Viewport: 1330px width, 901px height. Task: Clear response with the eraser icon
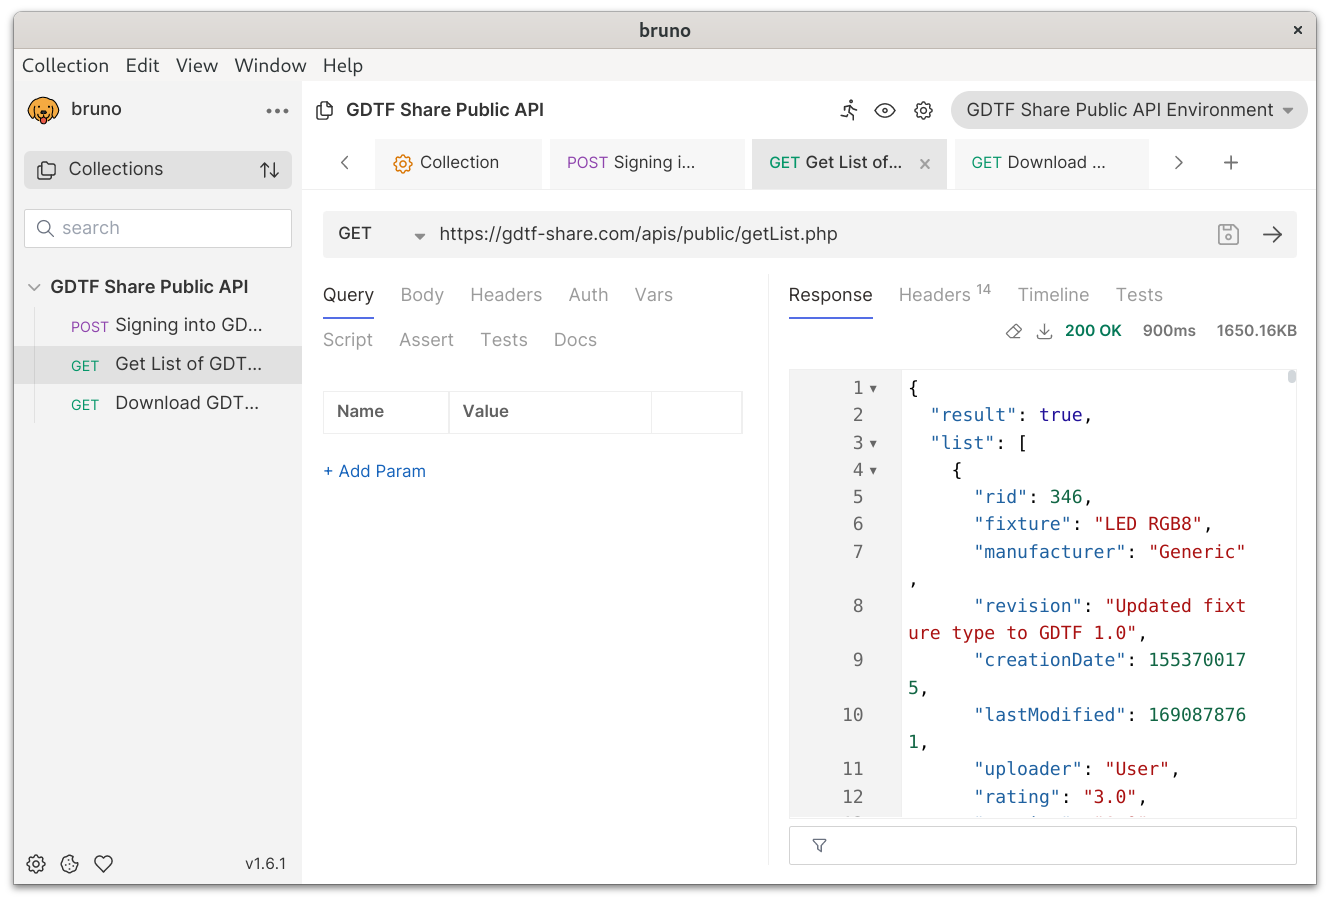pos(1014,331)
